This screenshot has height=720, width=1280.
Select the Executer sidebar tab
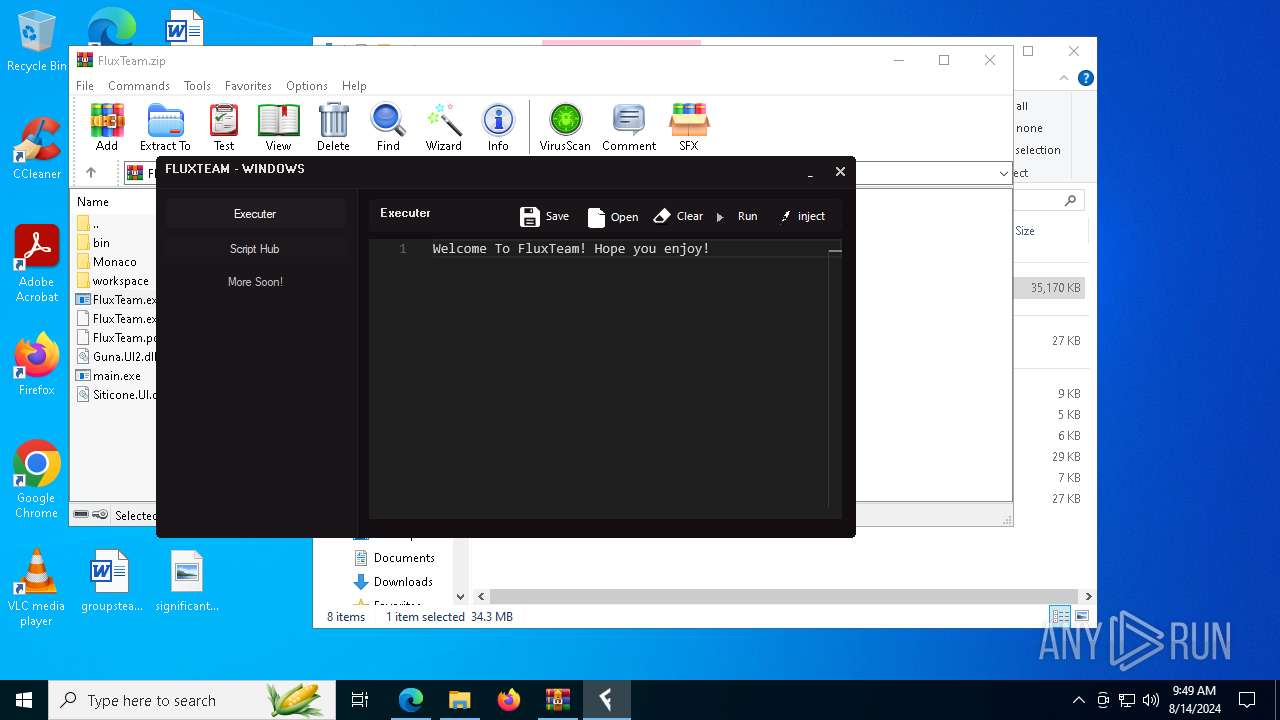point(255,214)
